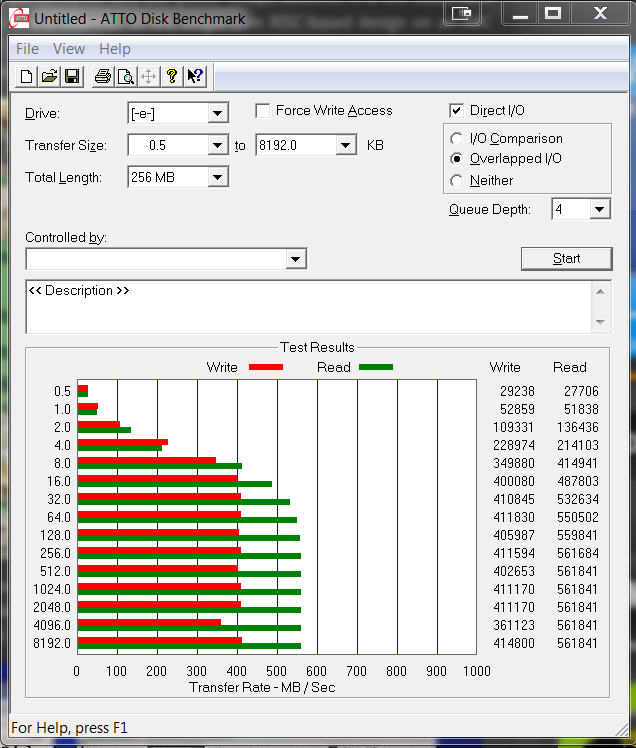The height and width of the screenshot is (748, 636).
Task: Uncheck the Direct I/O checkbox
Action: (x=457, y=111)
